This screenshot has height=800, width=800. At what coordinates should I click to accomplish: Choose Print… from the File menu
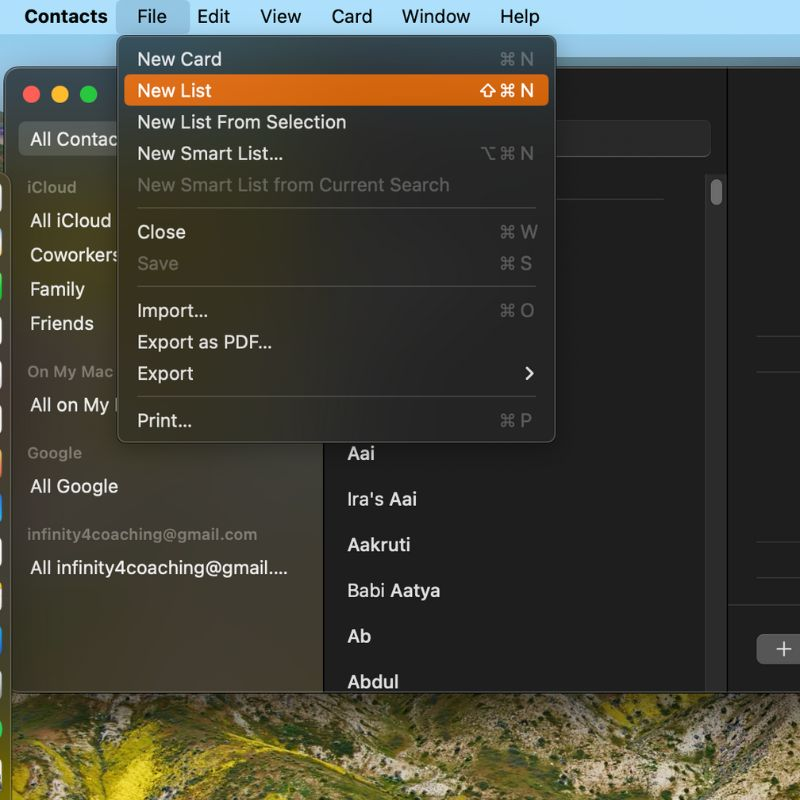[x=336, y=420]
